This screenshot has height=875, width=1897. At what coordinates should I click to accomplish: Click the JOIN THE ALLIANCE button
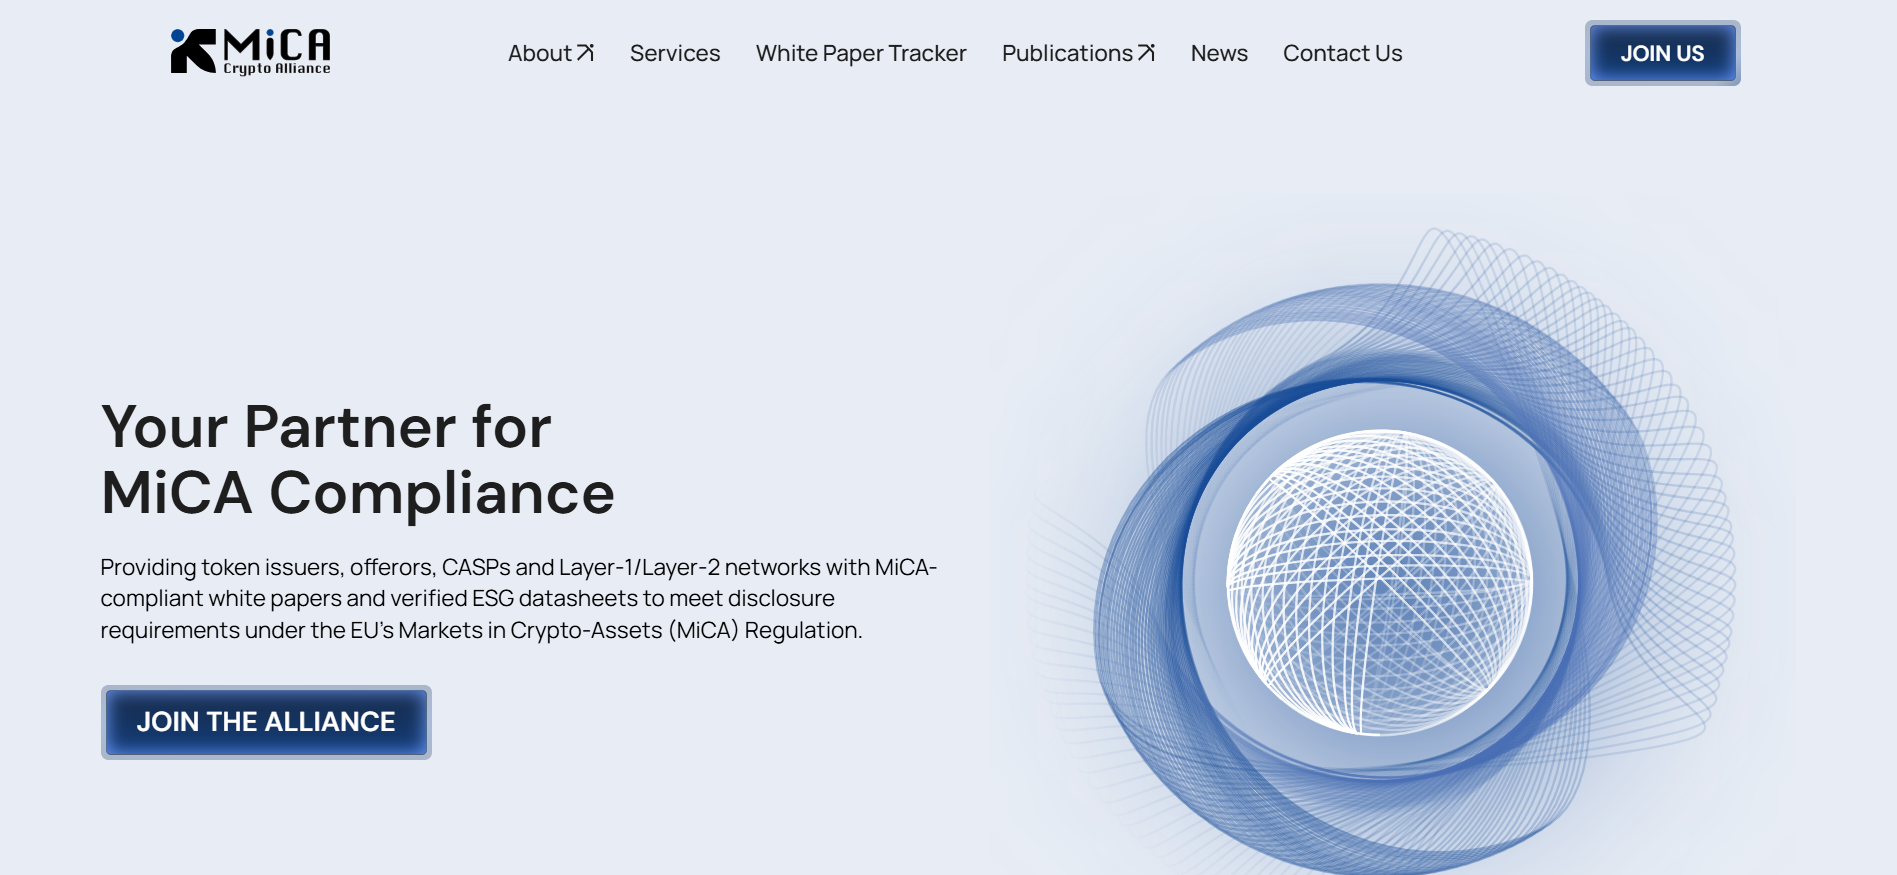[x=266, y=722]
